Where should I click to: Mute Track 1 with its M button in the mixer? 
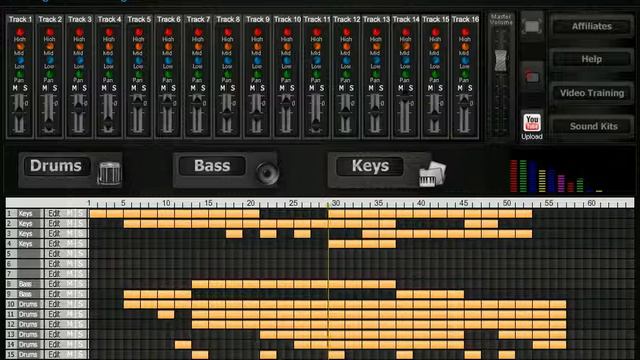[x=15, y=88]
